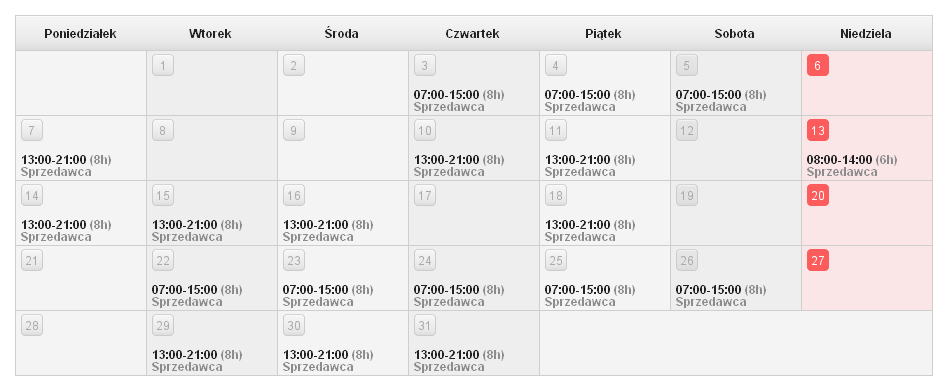Click the red day 27 badge
The image size is (948, 391).
point(817,260)
